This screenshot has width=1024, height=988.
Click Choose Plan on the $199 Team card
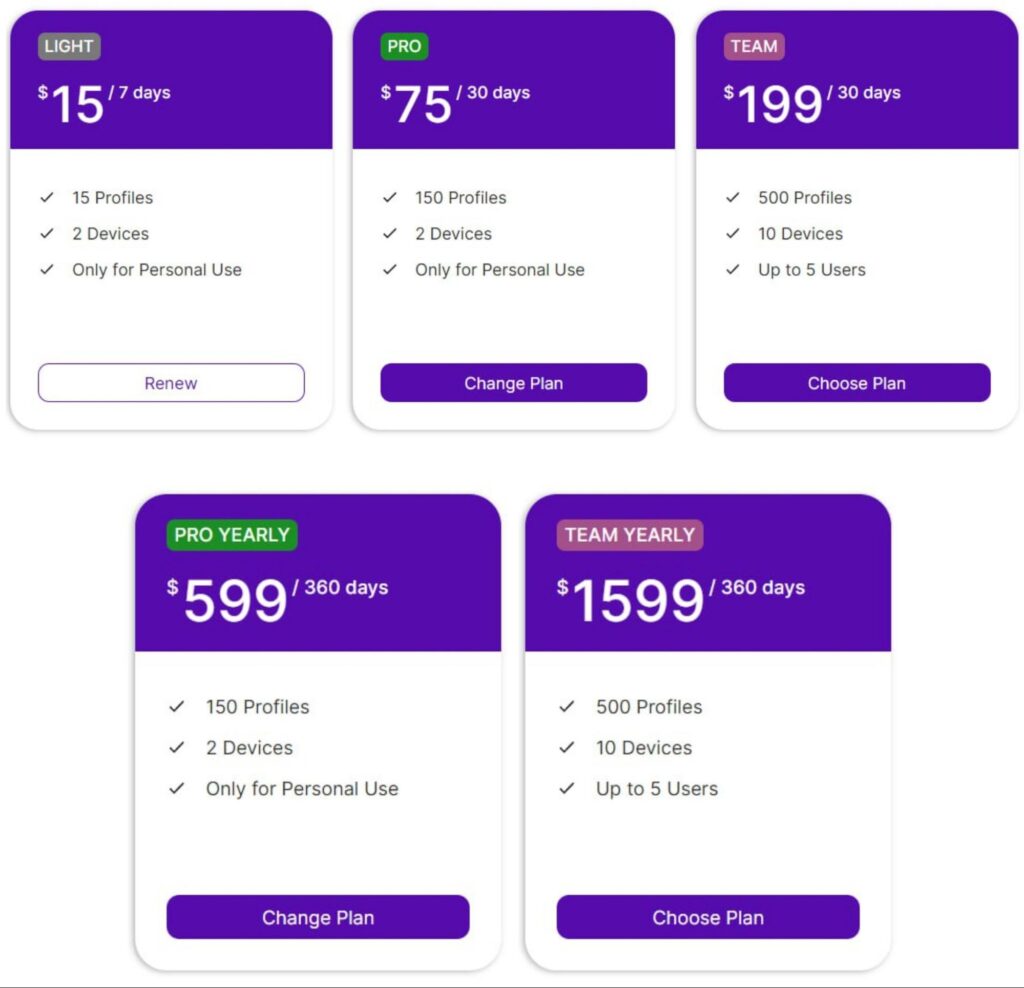click(x=857, y=383)
